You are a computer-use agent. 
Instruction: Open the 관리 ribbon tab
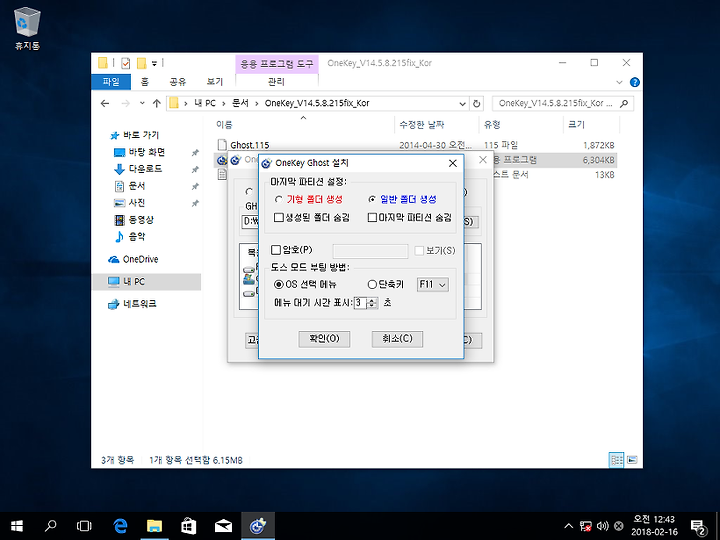(276, 82)
